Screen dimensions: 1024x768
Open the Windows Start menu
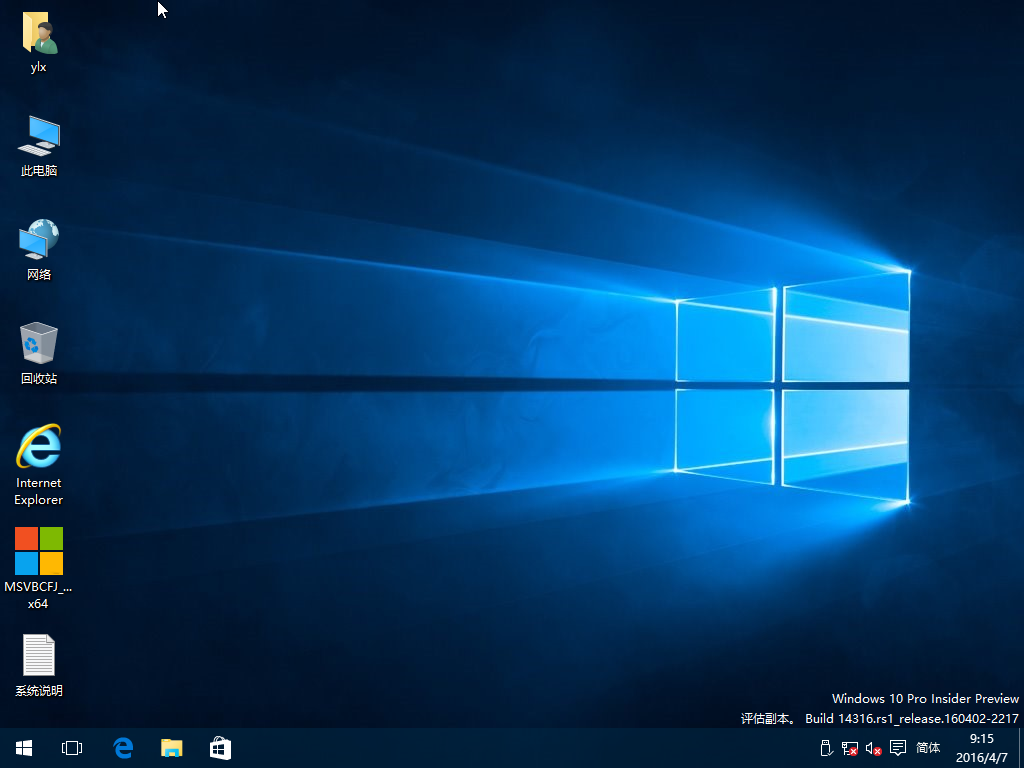23,748
